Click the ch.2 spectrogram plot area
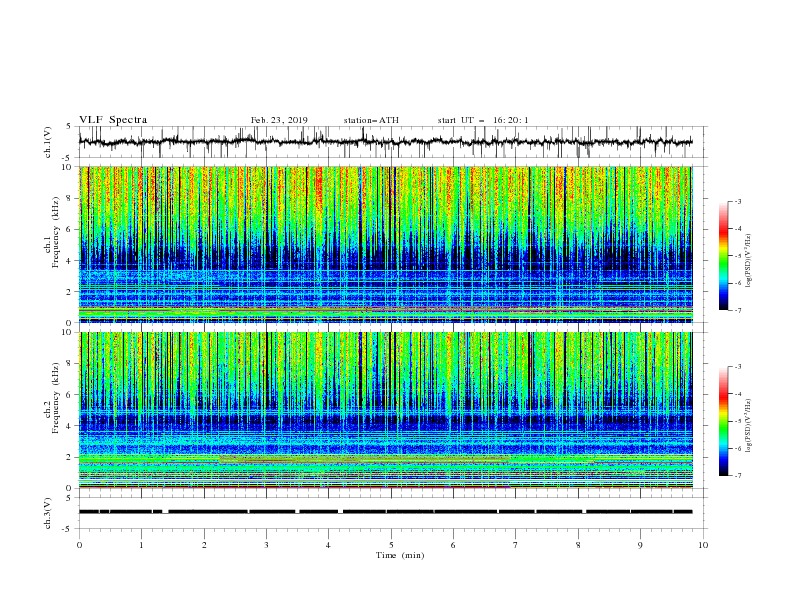The height and width of the screenshot is (612, 792). coord(386,410)
